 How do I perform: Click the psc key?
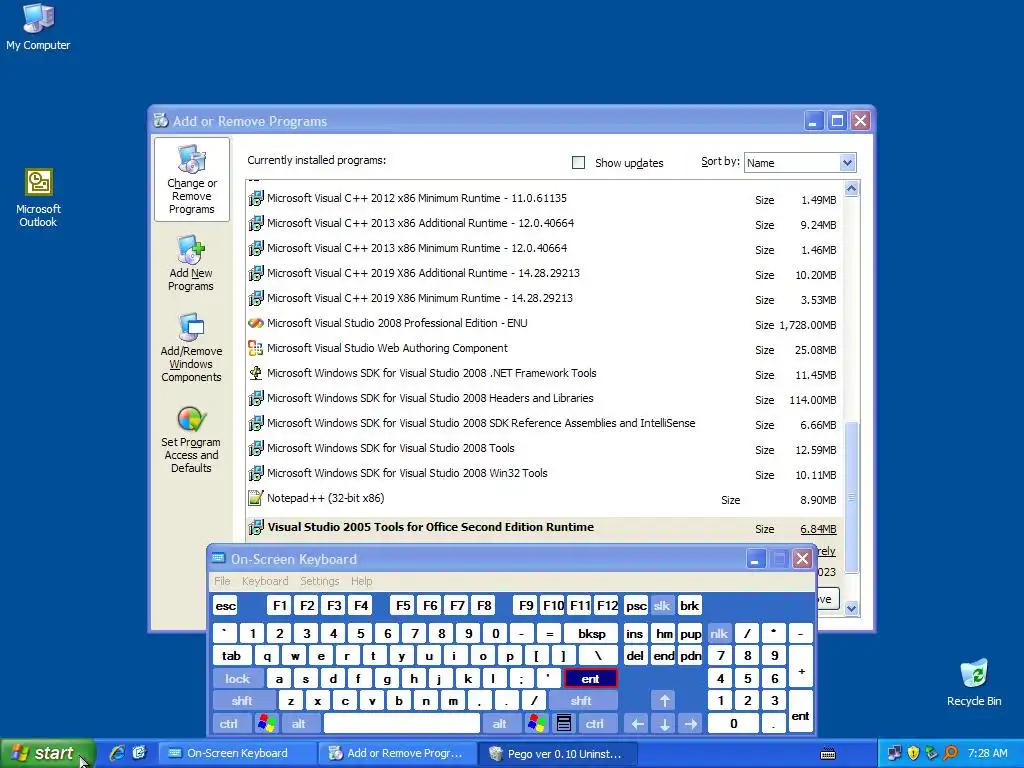pyautogui.click(x=636, y=605)
